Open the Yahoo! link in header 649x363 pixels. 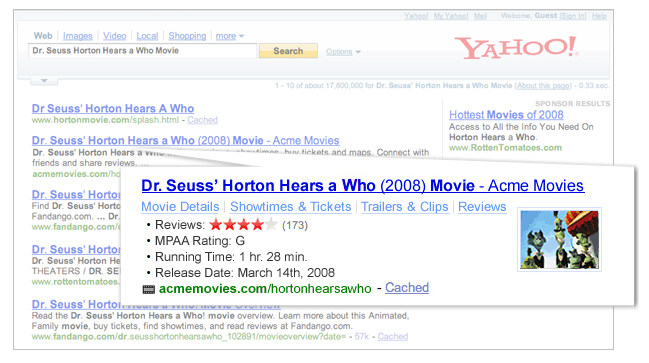tap(416, 16)
